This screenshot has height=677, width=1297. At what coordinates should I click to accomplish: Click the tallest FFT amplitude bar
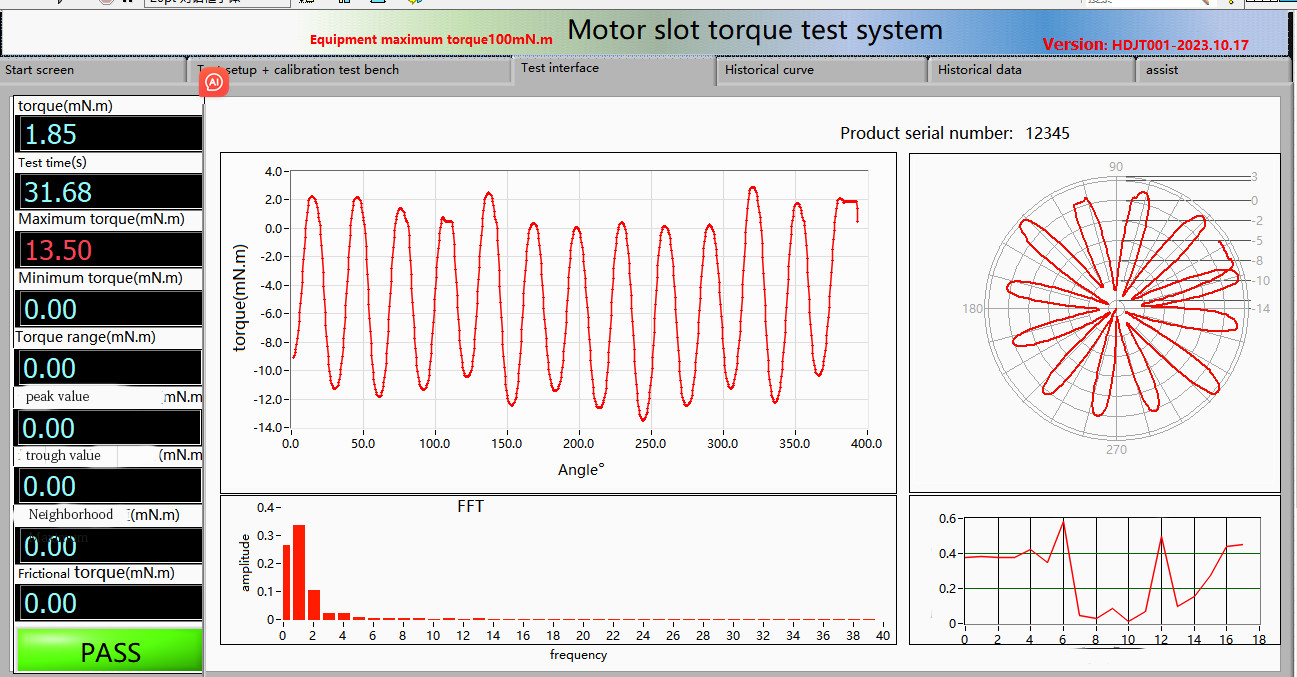point(298,572)
